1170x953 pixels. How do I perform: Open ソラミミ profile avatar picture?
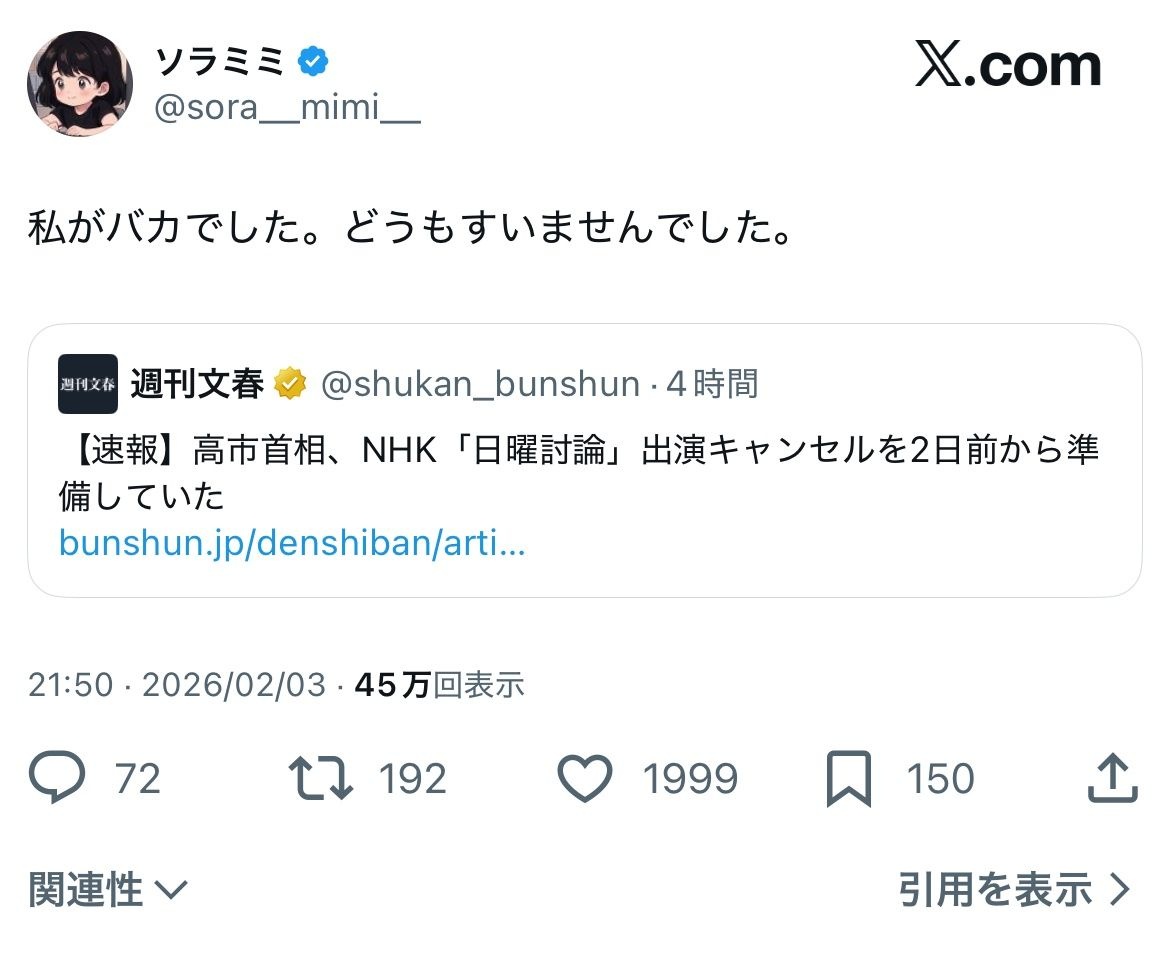tap(80, 84)
